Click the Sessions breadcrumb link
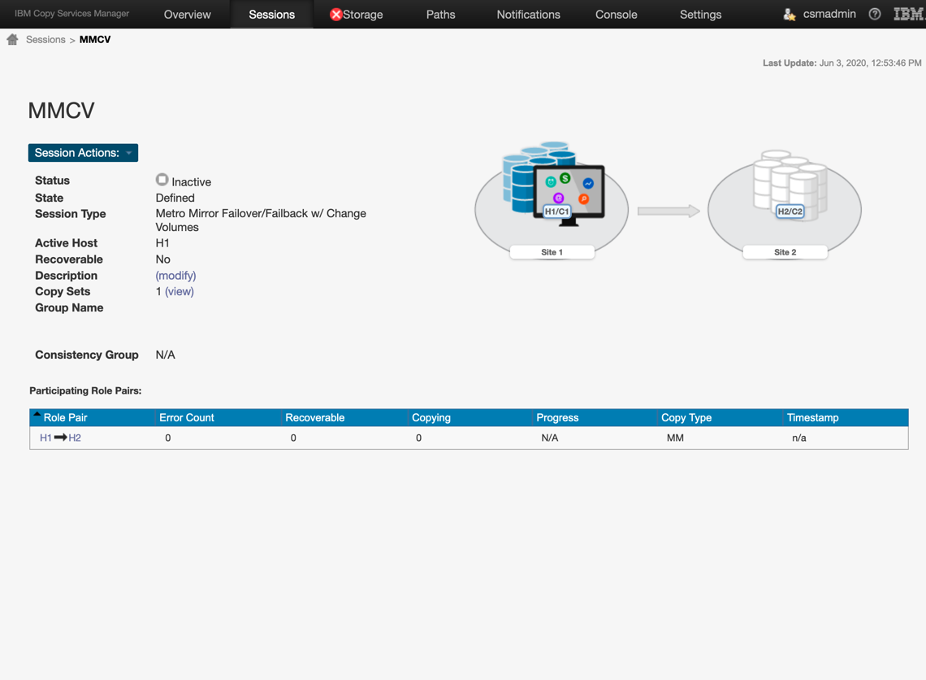The image size is (926, 680). click(x=45, y=40)
